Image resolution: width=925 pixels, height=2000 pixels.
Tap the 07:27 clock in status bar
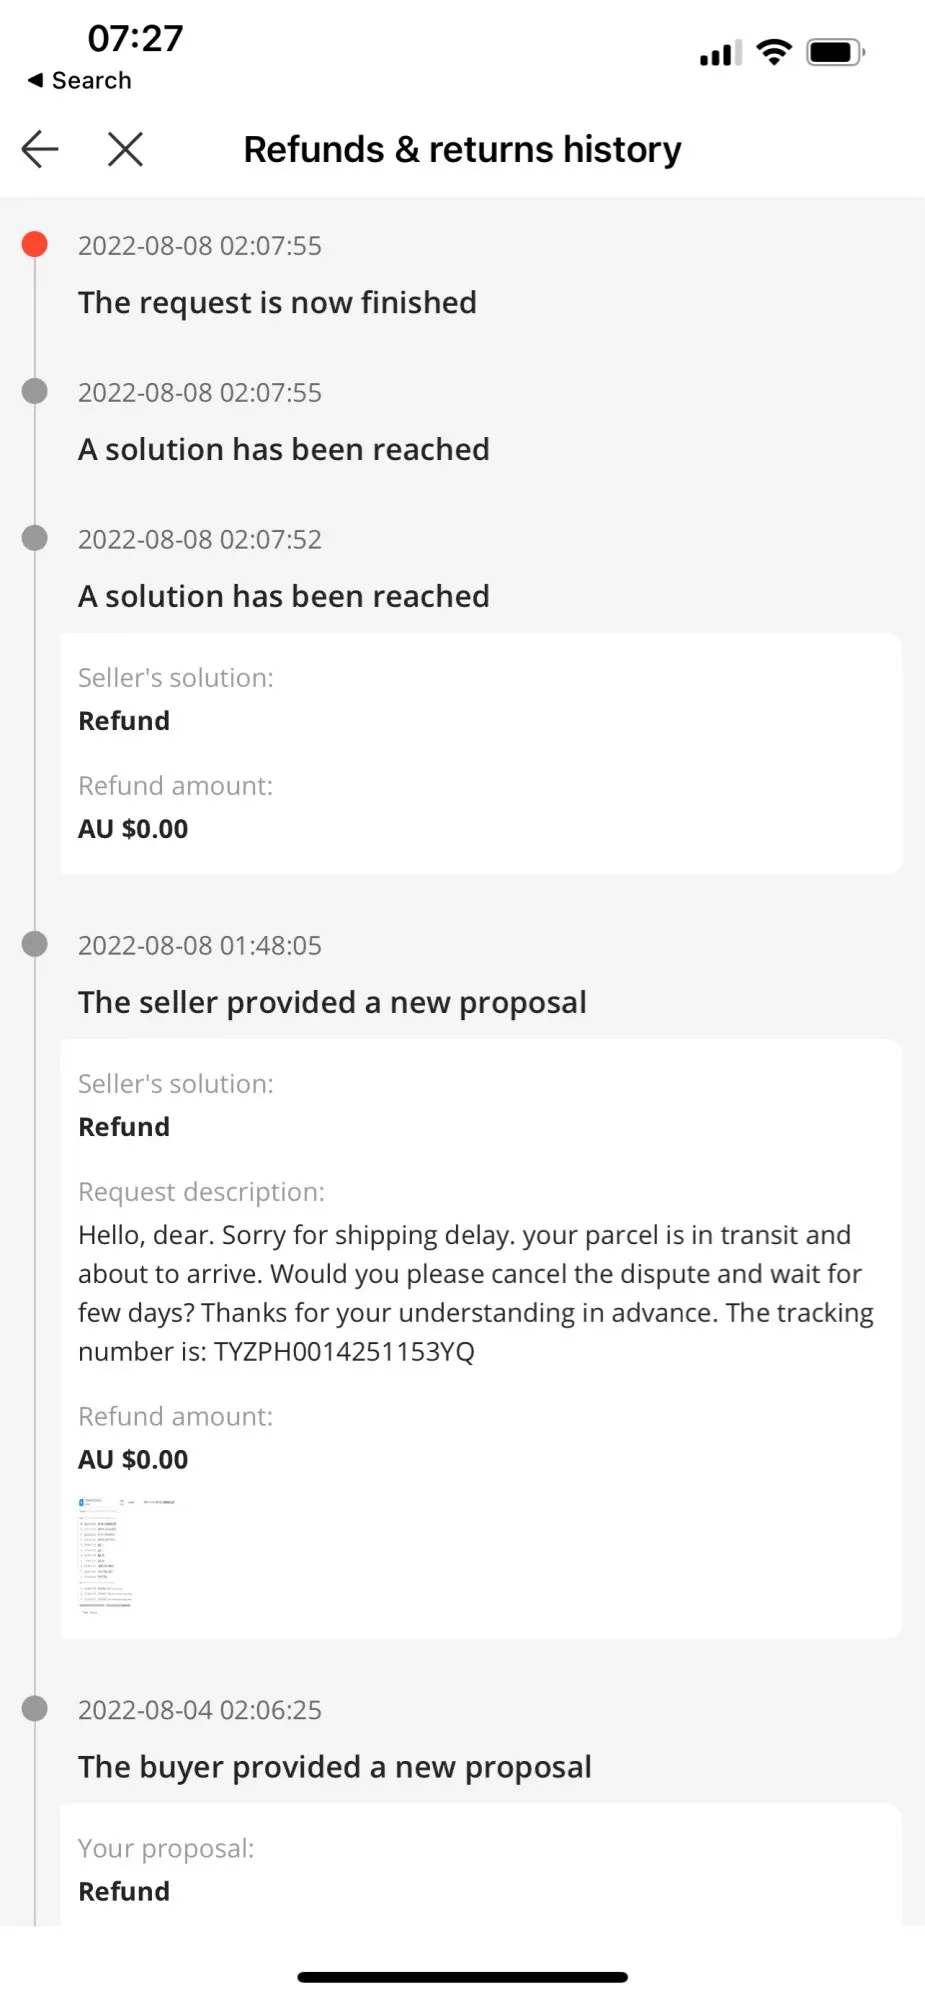click(135, 38)
